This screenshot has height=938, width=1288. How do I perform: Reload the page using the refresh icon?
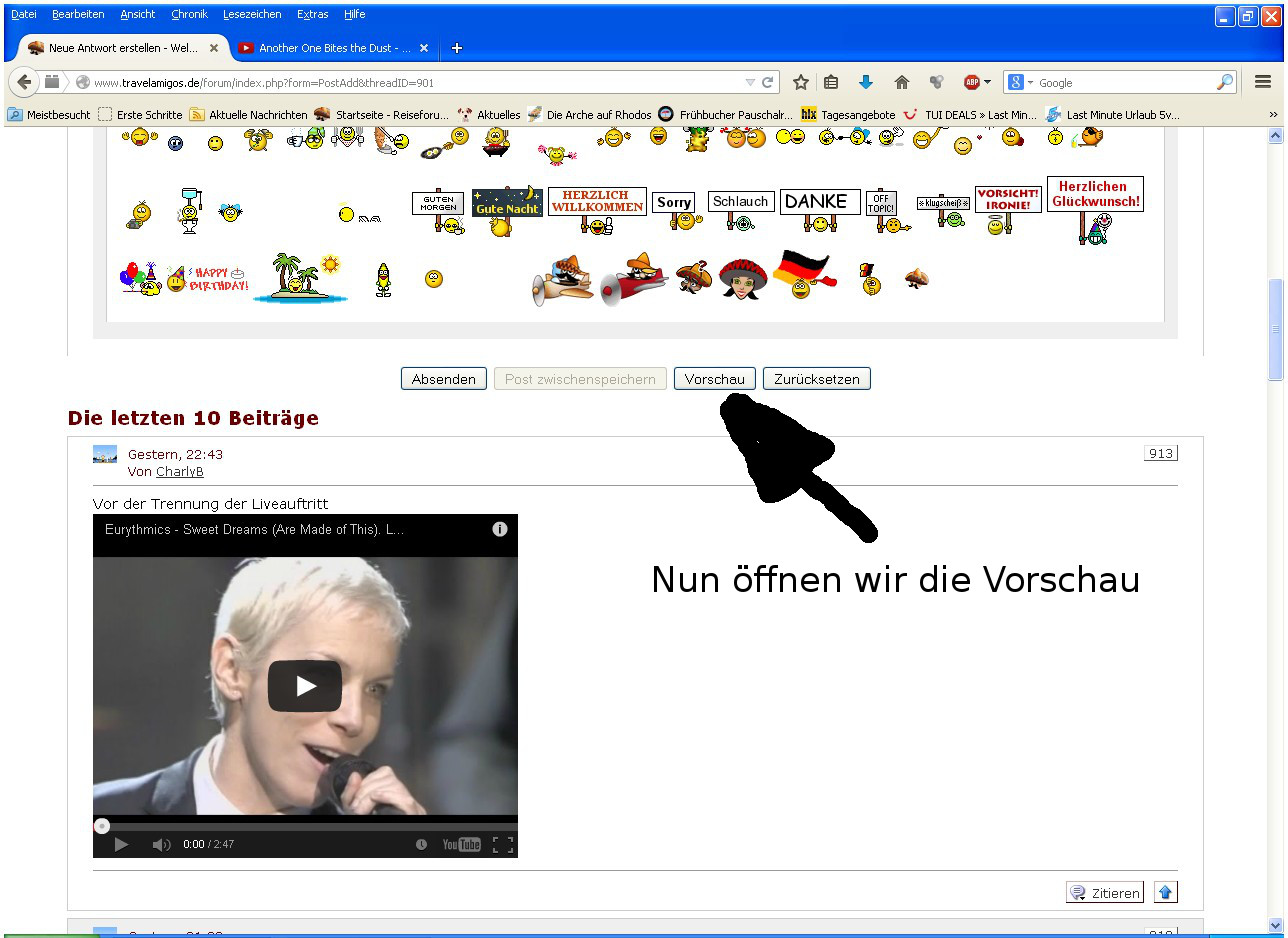(768, 83)
